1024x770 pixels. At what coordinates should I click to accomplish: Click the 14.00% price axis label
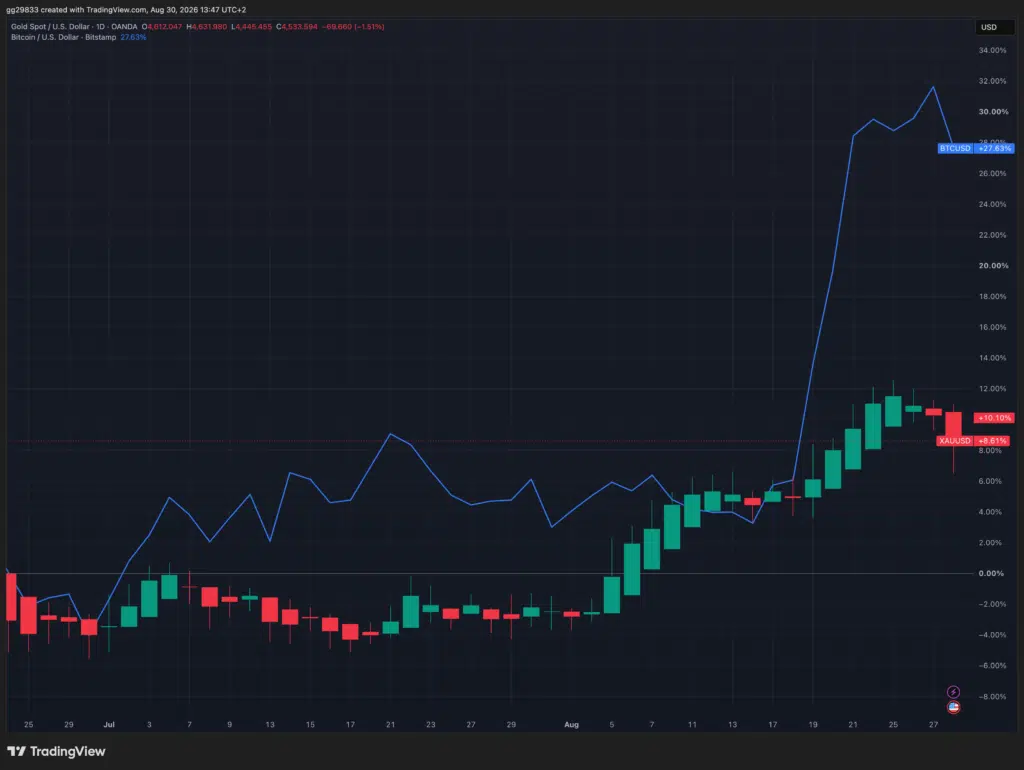coord(992,357)
